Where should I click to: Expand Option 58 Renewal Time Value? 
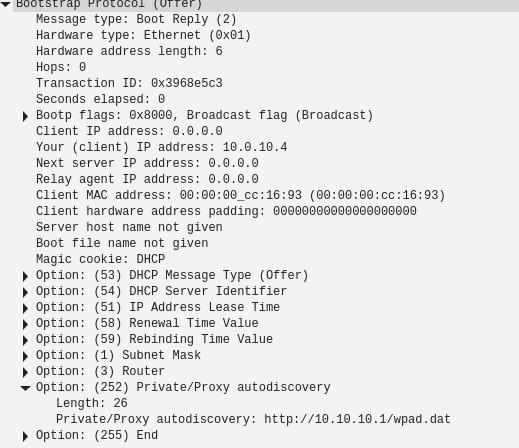25,324
